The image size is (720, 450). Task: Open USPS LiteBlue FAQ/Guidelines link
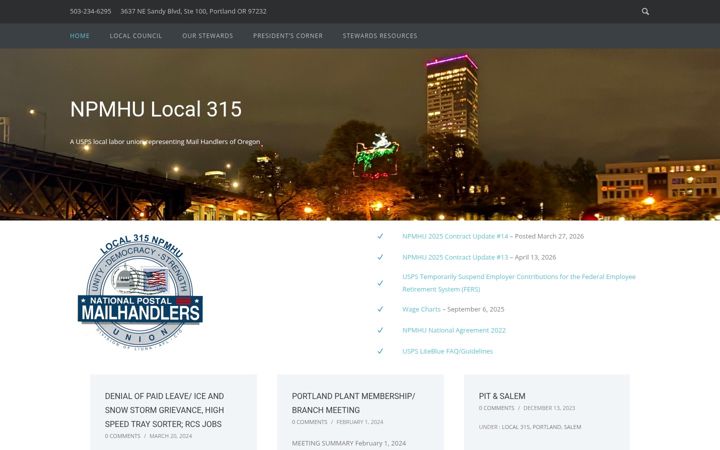(447, 351)
